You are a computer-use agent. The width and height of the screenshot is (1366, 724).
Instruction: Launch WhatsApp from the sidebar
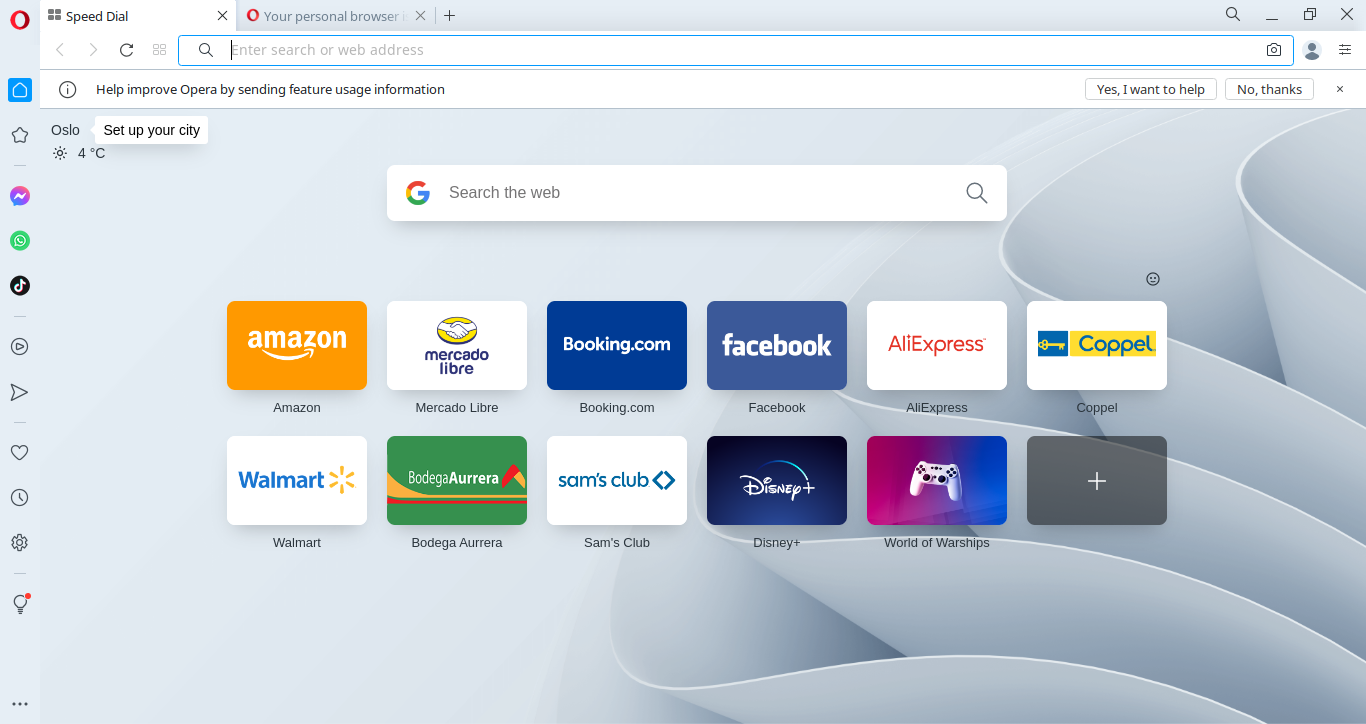(x=20, y=241)
